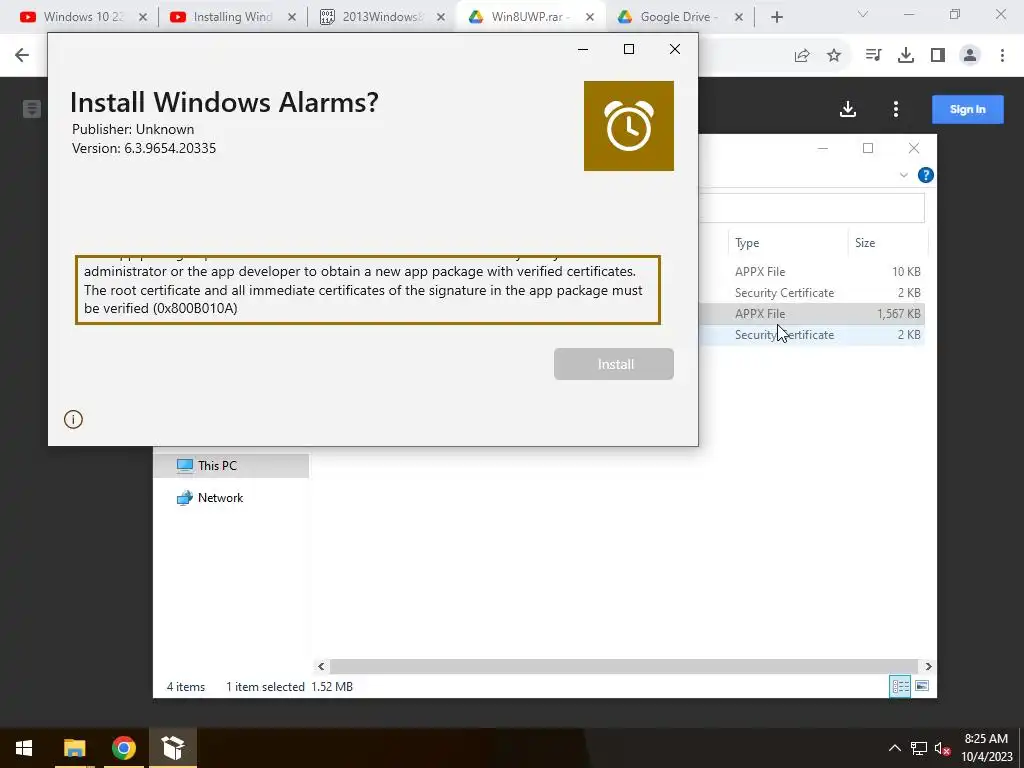Switch to the Installing Wind YouTube tab
The image size is (1024, 768).
tap(232, 17)
